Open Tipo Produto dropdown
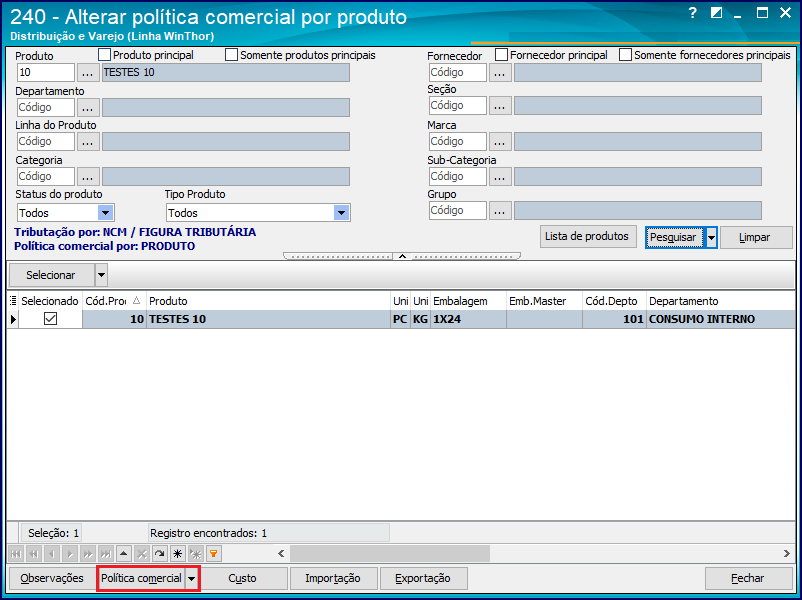This screenshot has height=600, width=802. (341, 213)
